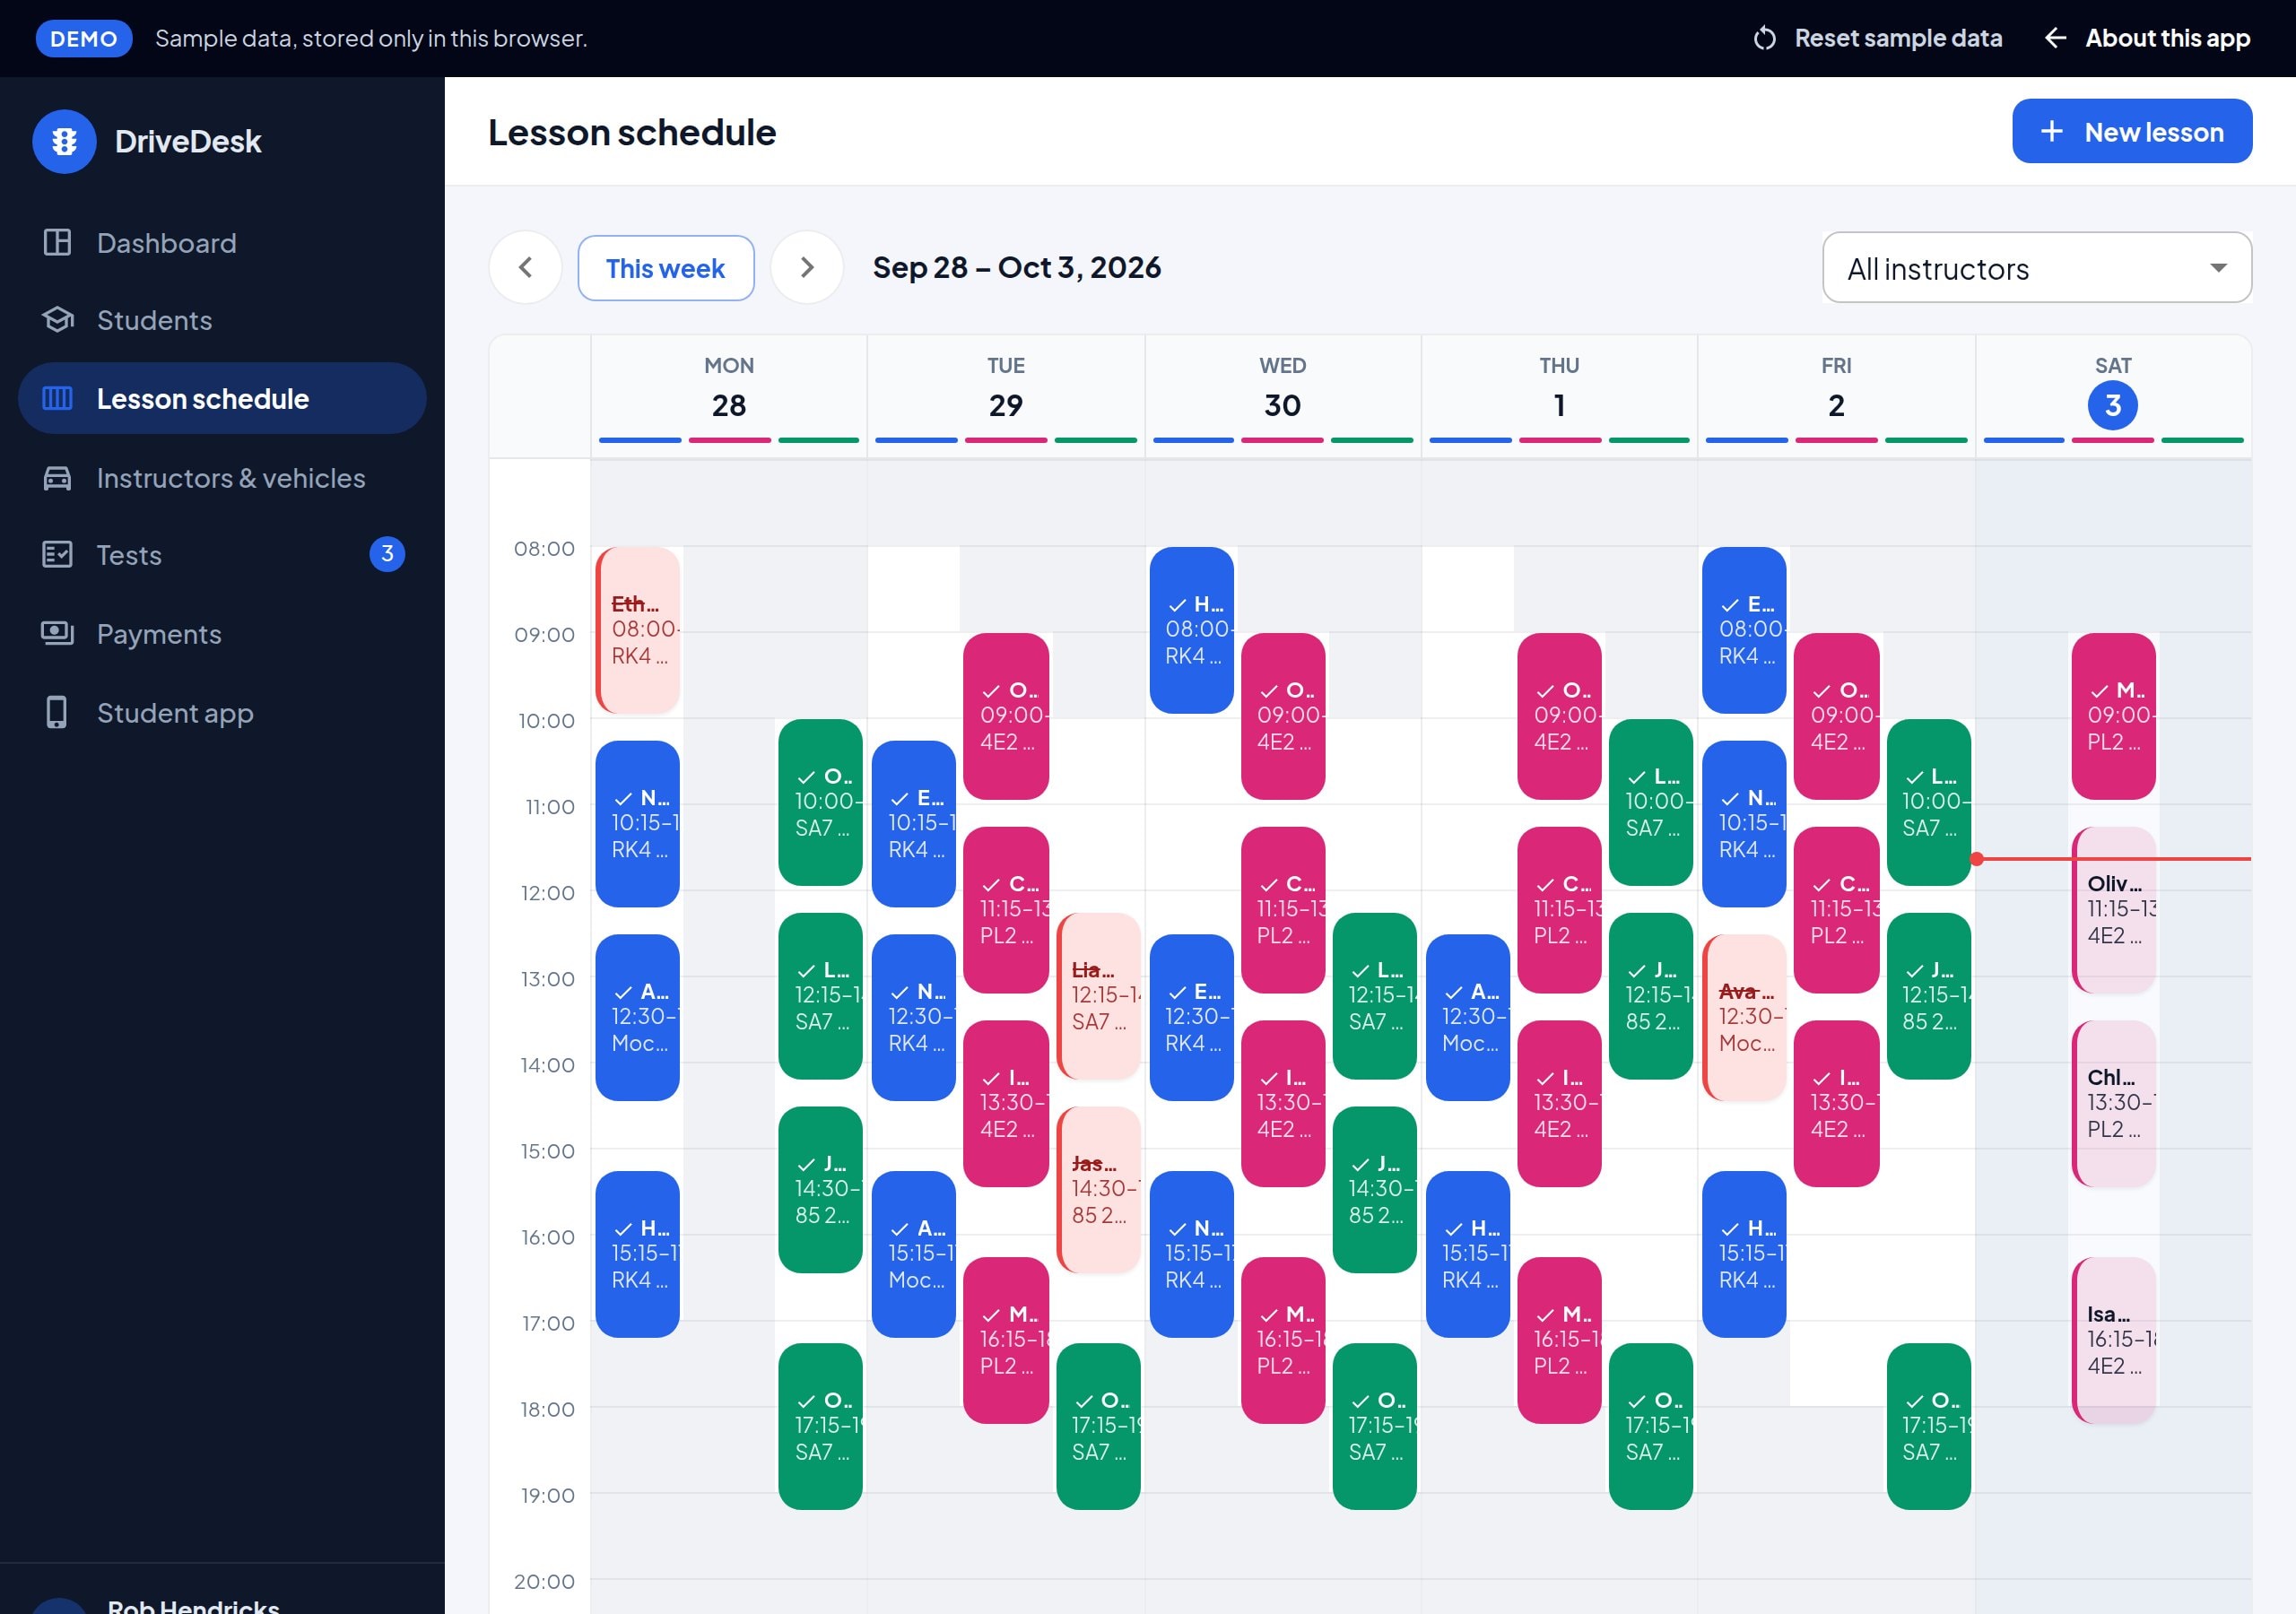Open cancelled Ava... lesson on Friday 12:30
The width and height of the screenshot is (2296, 1614).
coord(1744,1018)
